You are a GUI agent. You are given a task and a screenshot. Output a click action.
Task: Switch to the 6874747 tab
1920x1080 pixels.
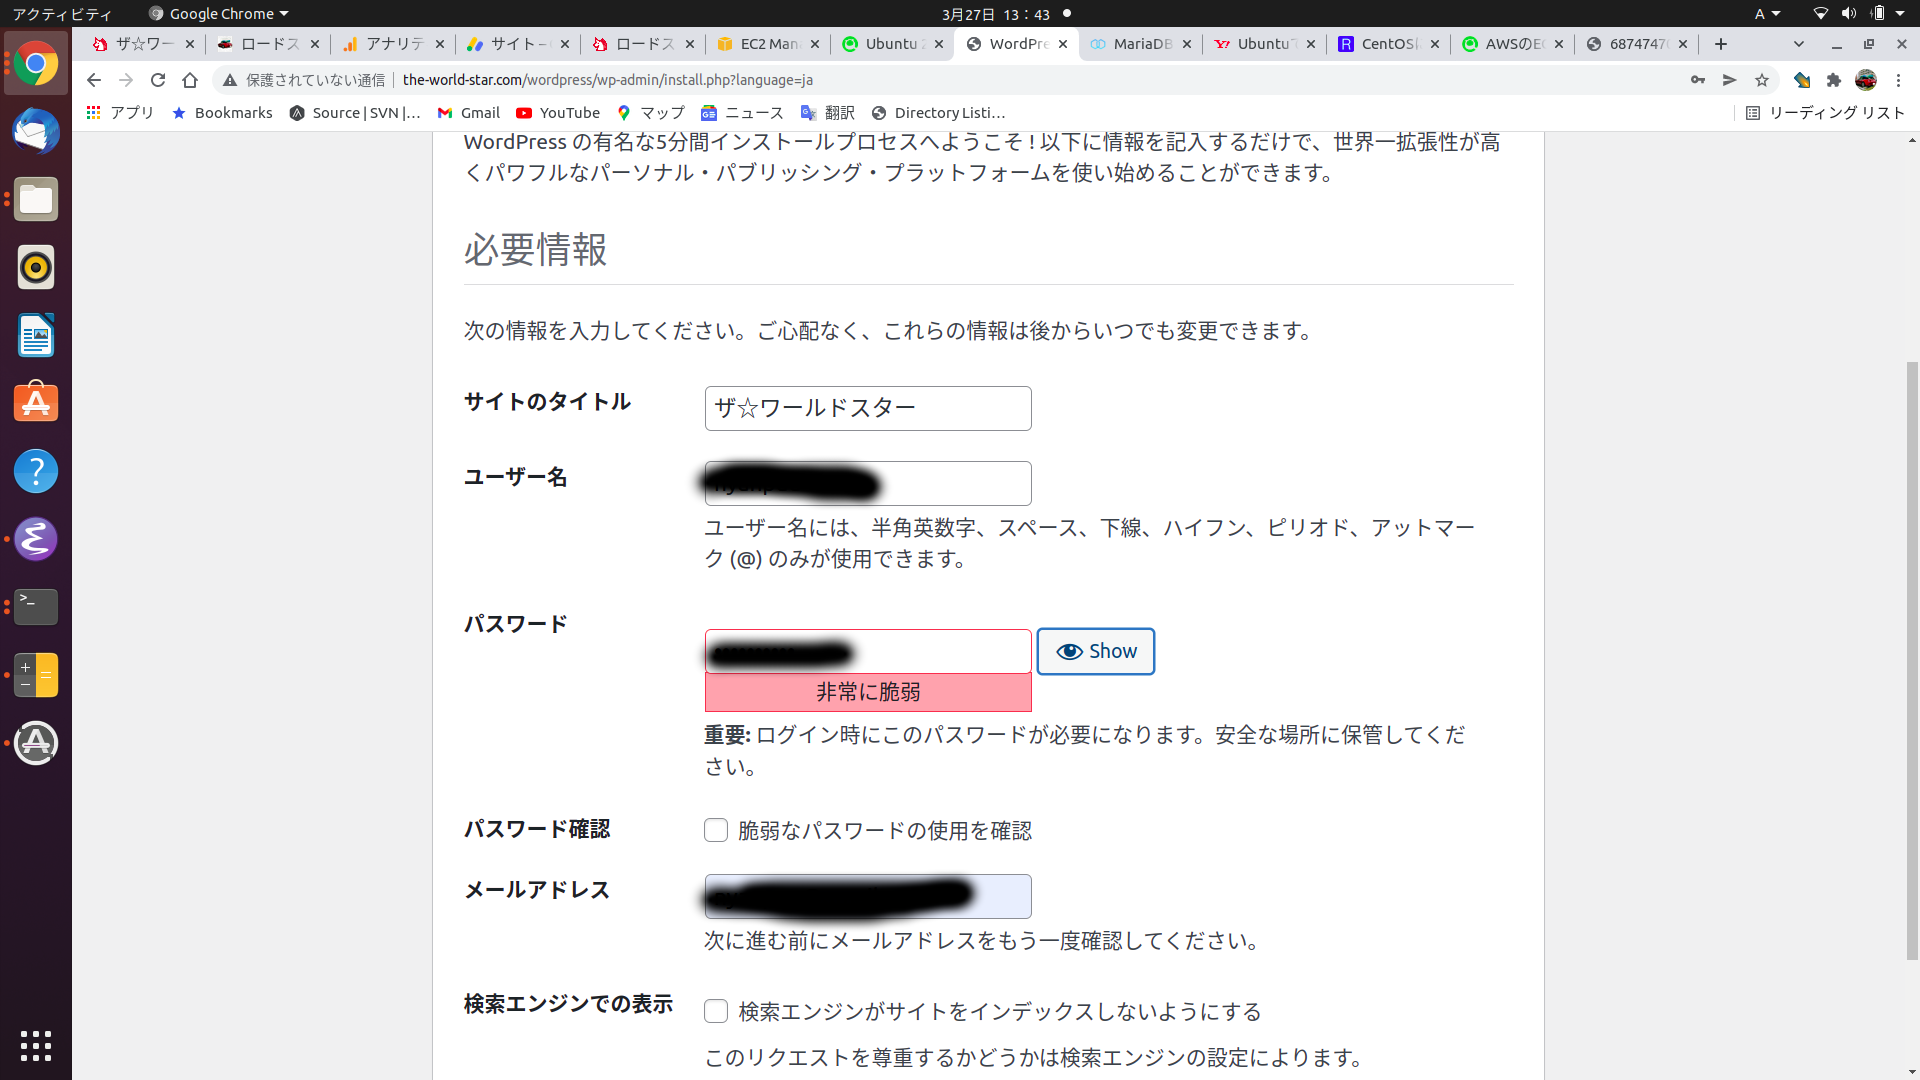click(1637, 44)
